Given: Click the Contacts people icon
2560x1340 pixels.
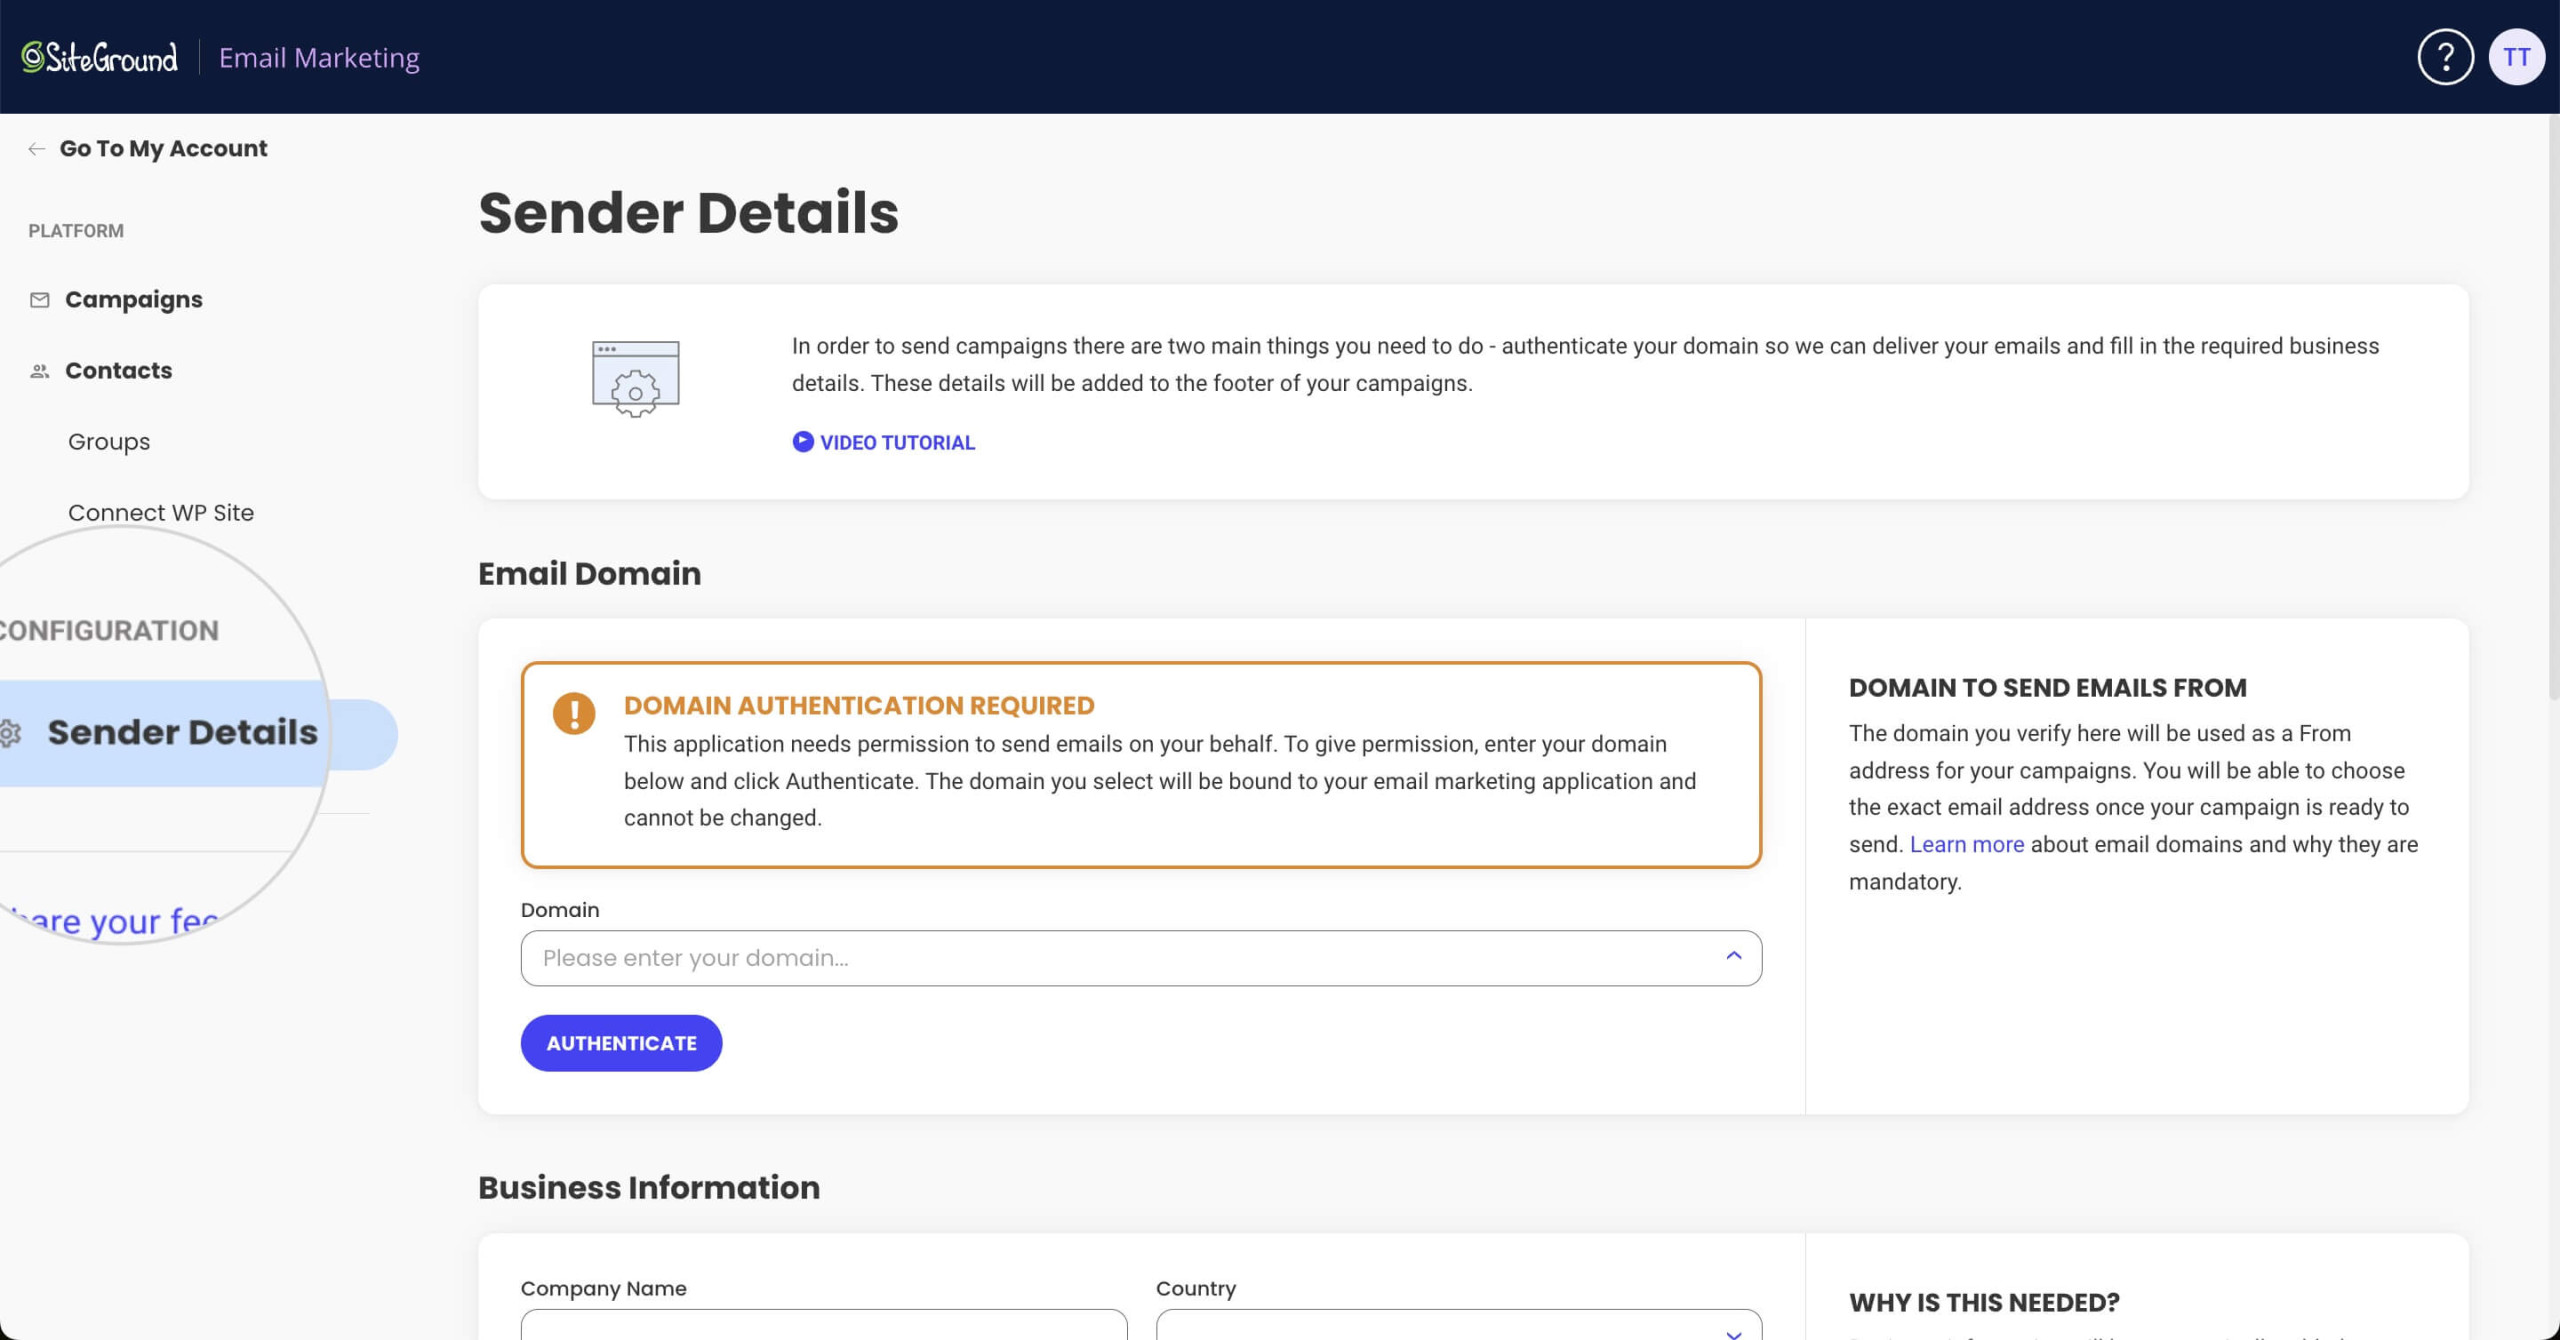Looking at the screenshot, I should click(x=37, y=371).
